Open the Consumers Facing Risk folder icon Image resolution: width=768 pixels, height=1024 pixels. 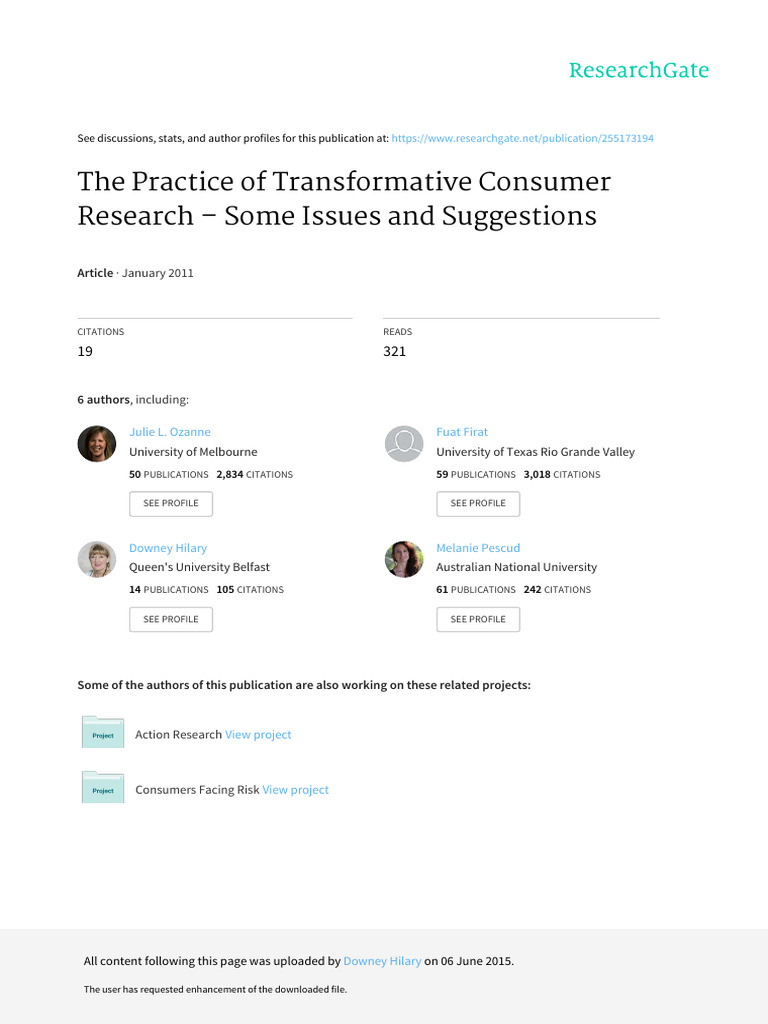pos(103,787)
